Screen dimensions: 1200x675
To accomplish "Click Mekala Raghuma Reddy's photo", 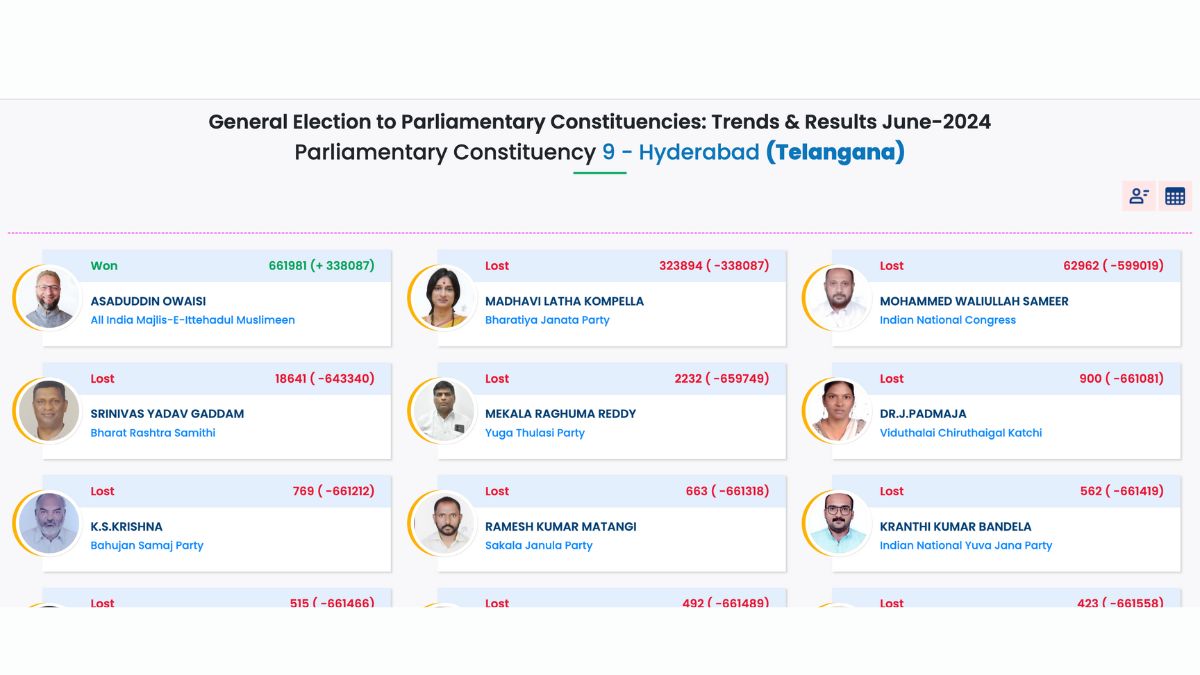I will click(x=443, y=411).
